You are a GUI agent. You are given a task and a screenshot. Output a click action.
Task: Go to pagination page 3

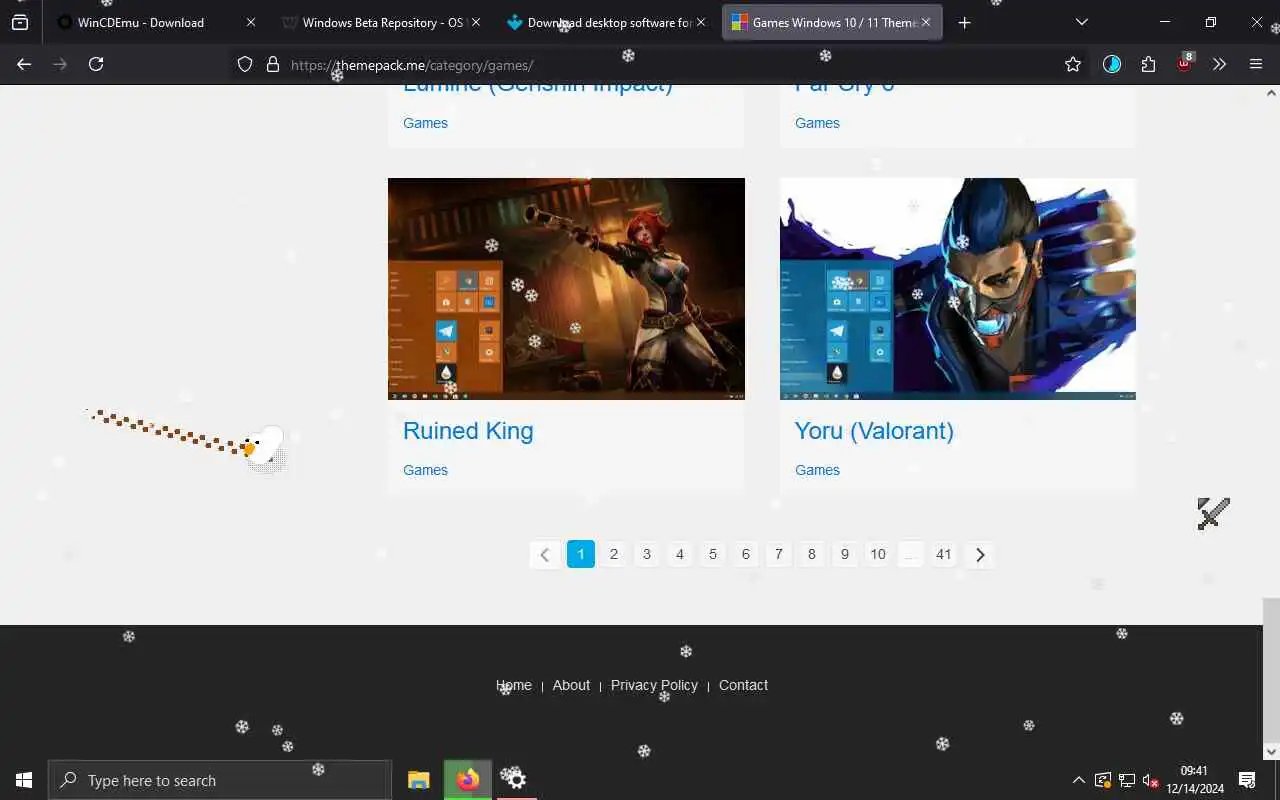[x=647, y=554]
